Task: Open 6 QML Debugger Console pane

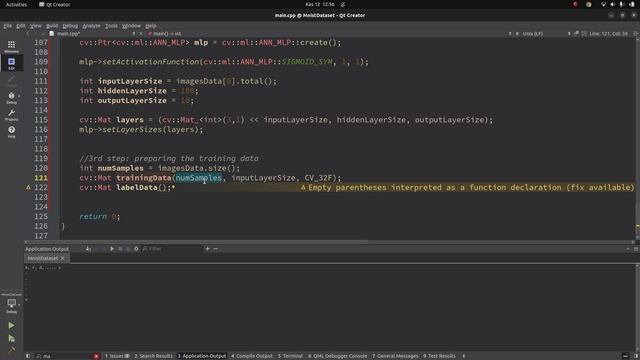Action: click(x=338, y=356)
